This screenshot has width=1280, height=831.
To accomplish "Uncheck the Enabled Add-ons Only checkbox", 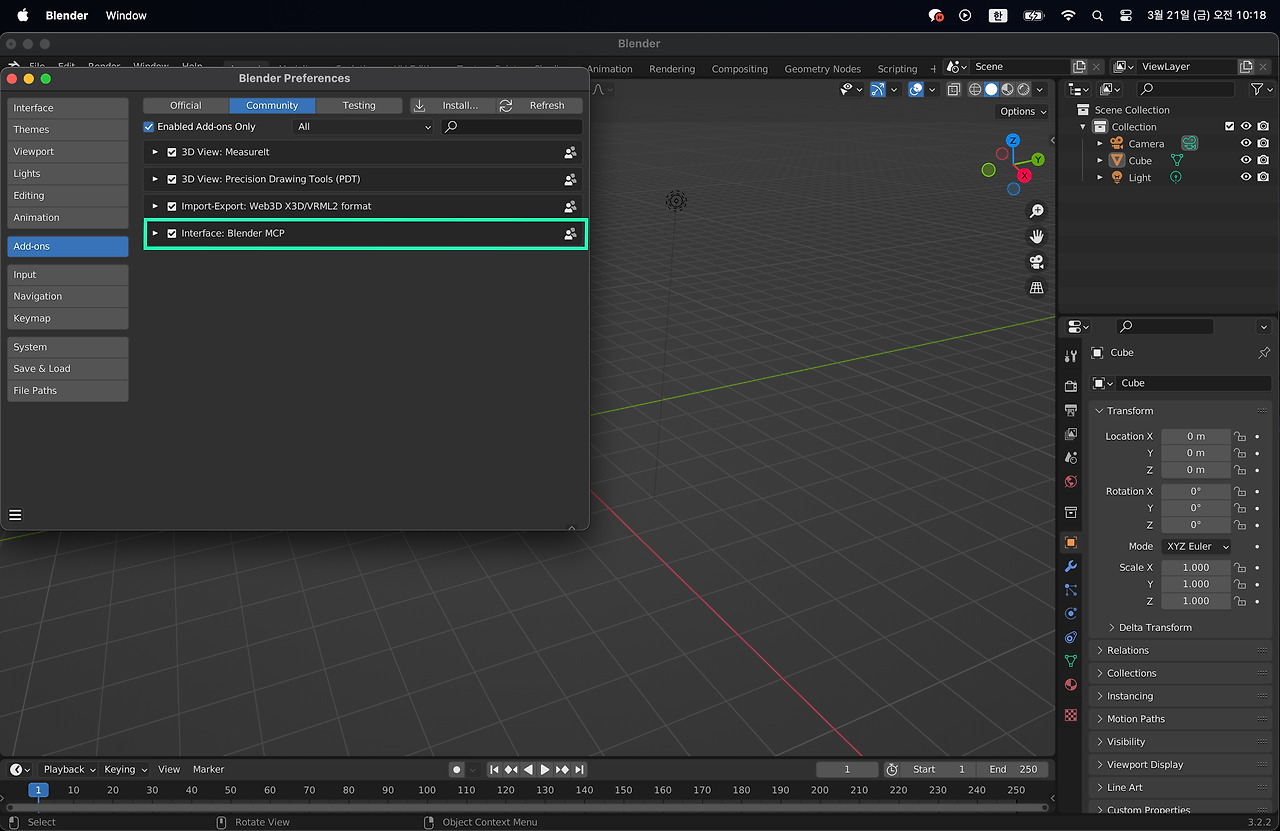I will [149, 127].
